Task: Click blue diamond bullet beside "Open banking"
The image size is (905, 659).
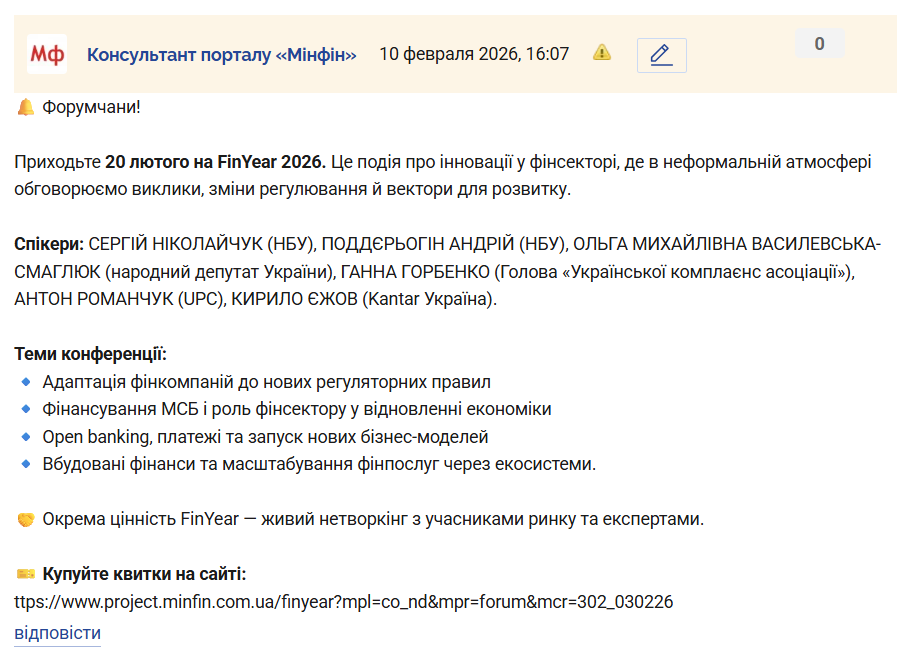Action: pyautogui.click(x=26, y=437)
